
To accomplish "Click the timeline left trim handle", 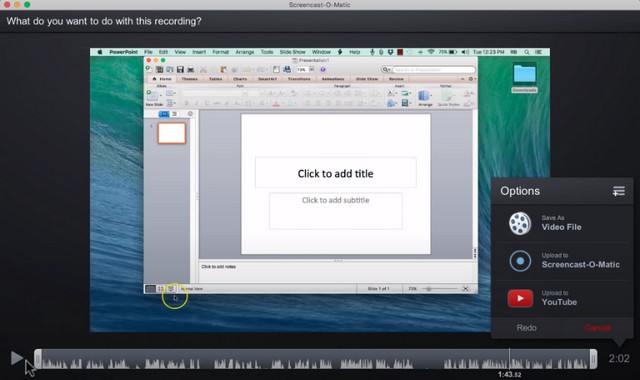I will click(38, 359).
